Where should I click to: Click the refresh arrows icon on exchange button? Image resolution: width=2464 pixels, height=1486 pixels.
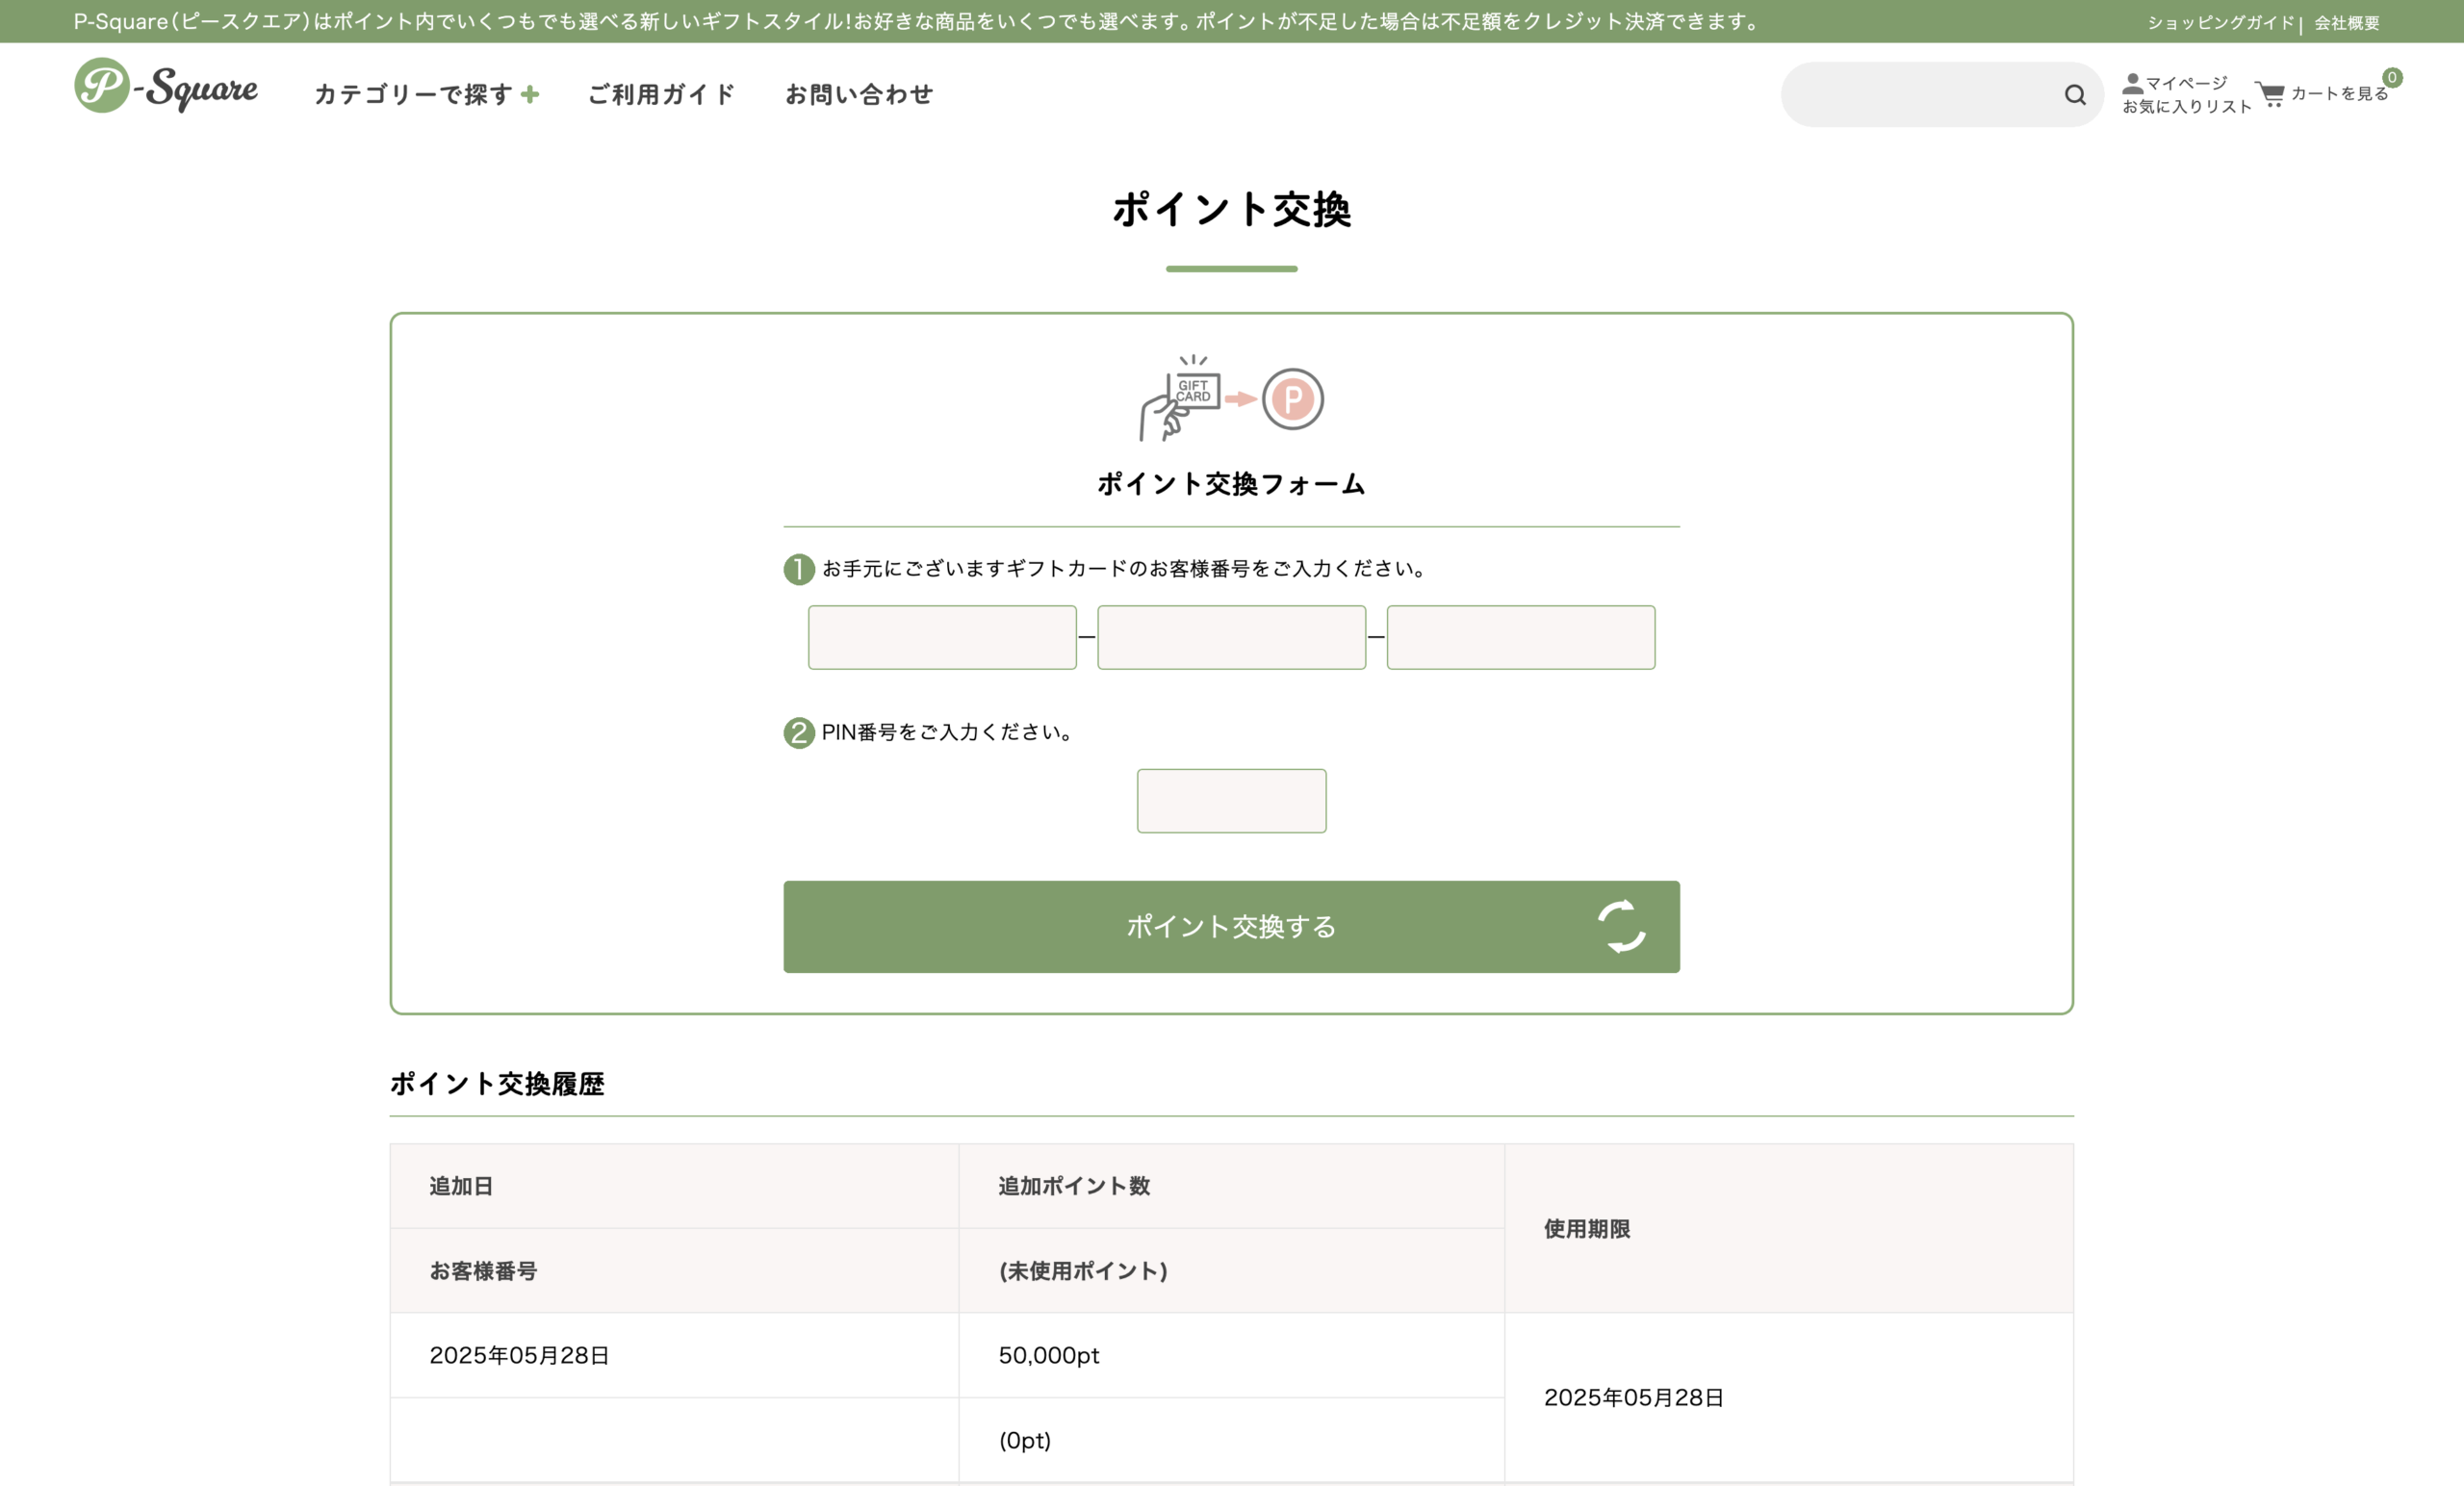[x=1621, y=926]
